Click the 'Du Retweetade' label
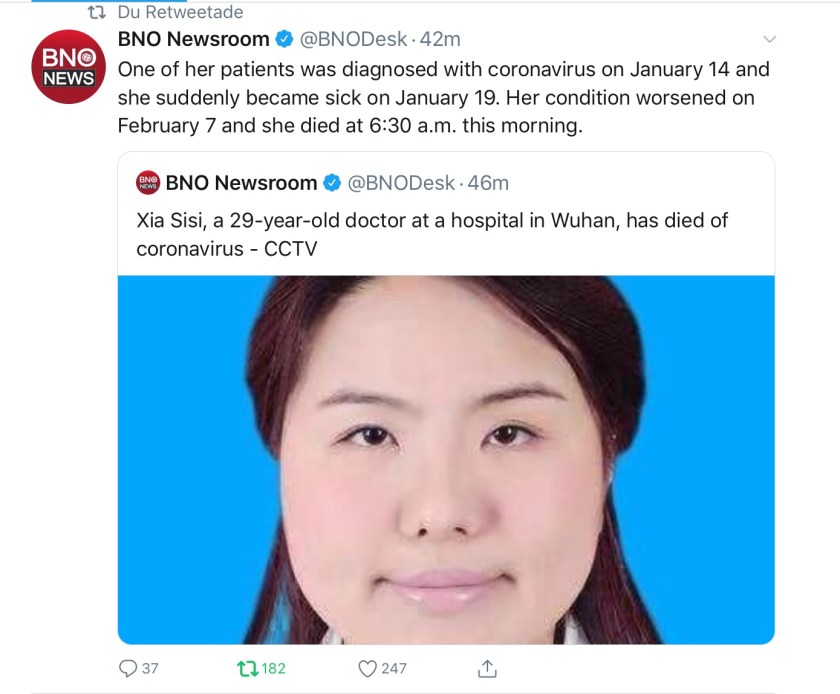The height and width of the screenshot is (694, 840). (x=180, y=12)
